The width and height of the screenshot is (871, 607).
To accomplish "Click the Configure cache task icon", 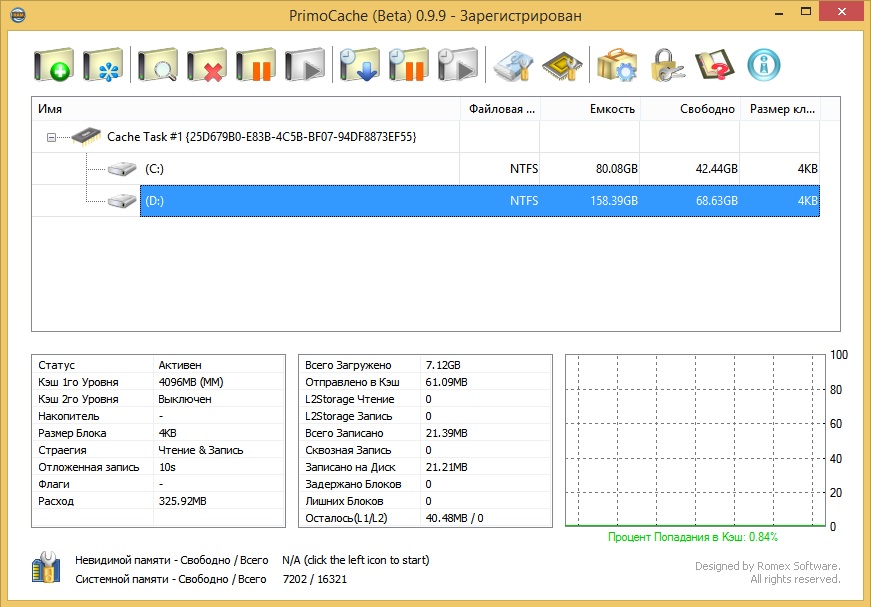I will click(x=103, y=65).
